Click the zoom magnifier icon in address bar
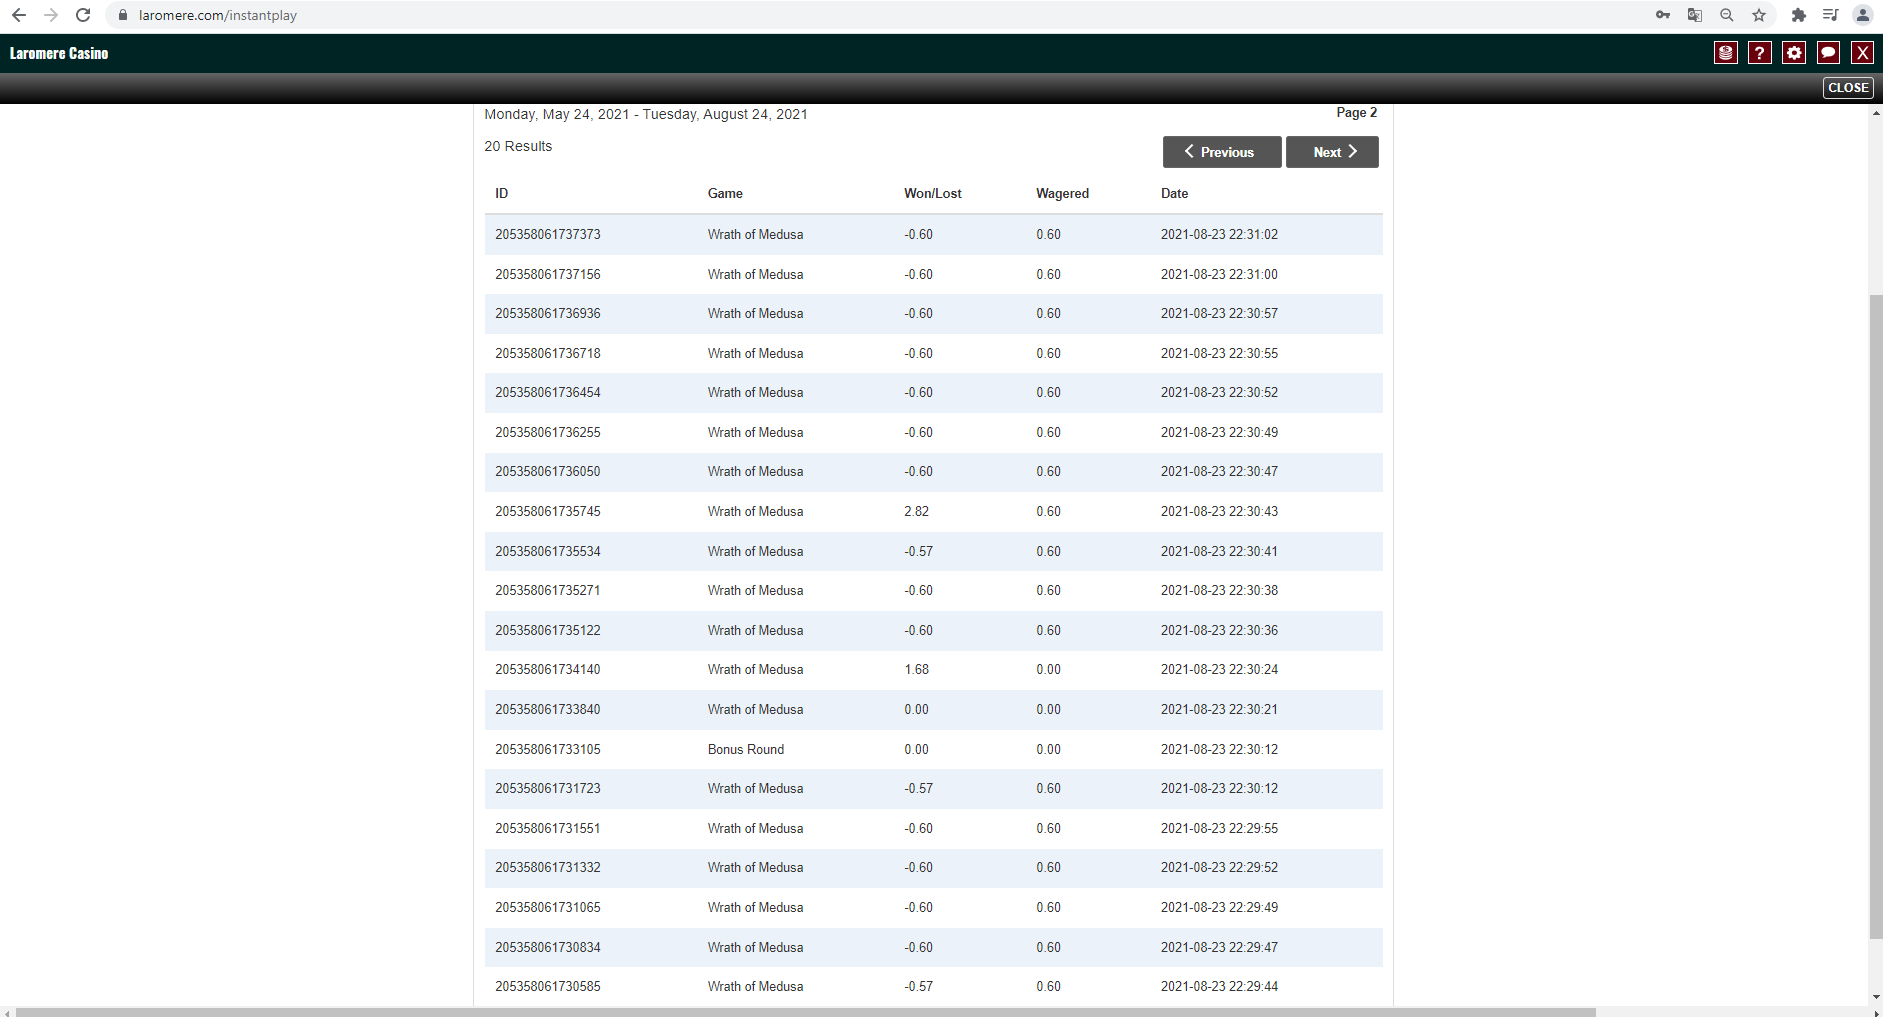Image resolution: width=1883 pixels, height=1017 pixels. click(1727, 15)
